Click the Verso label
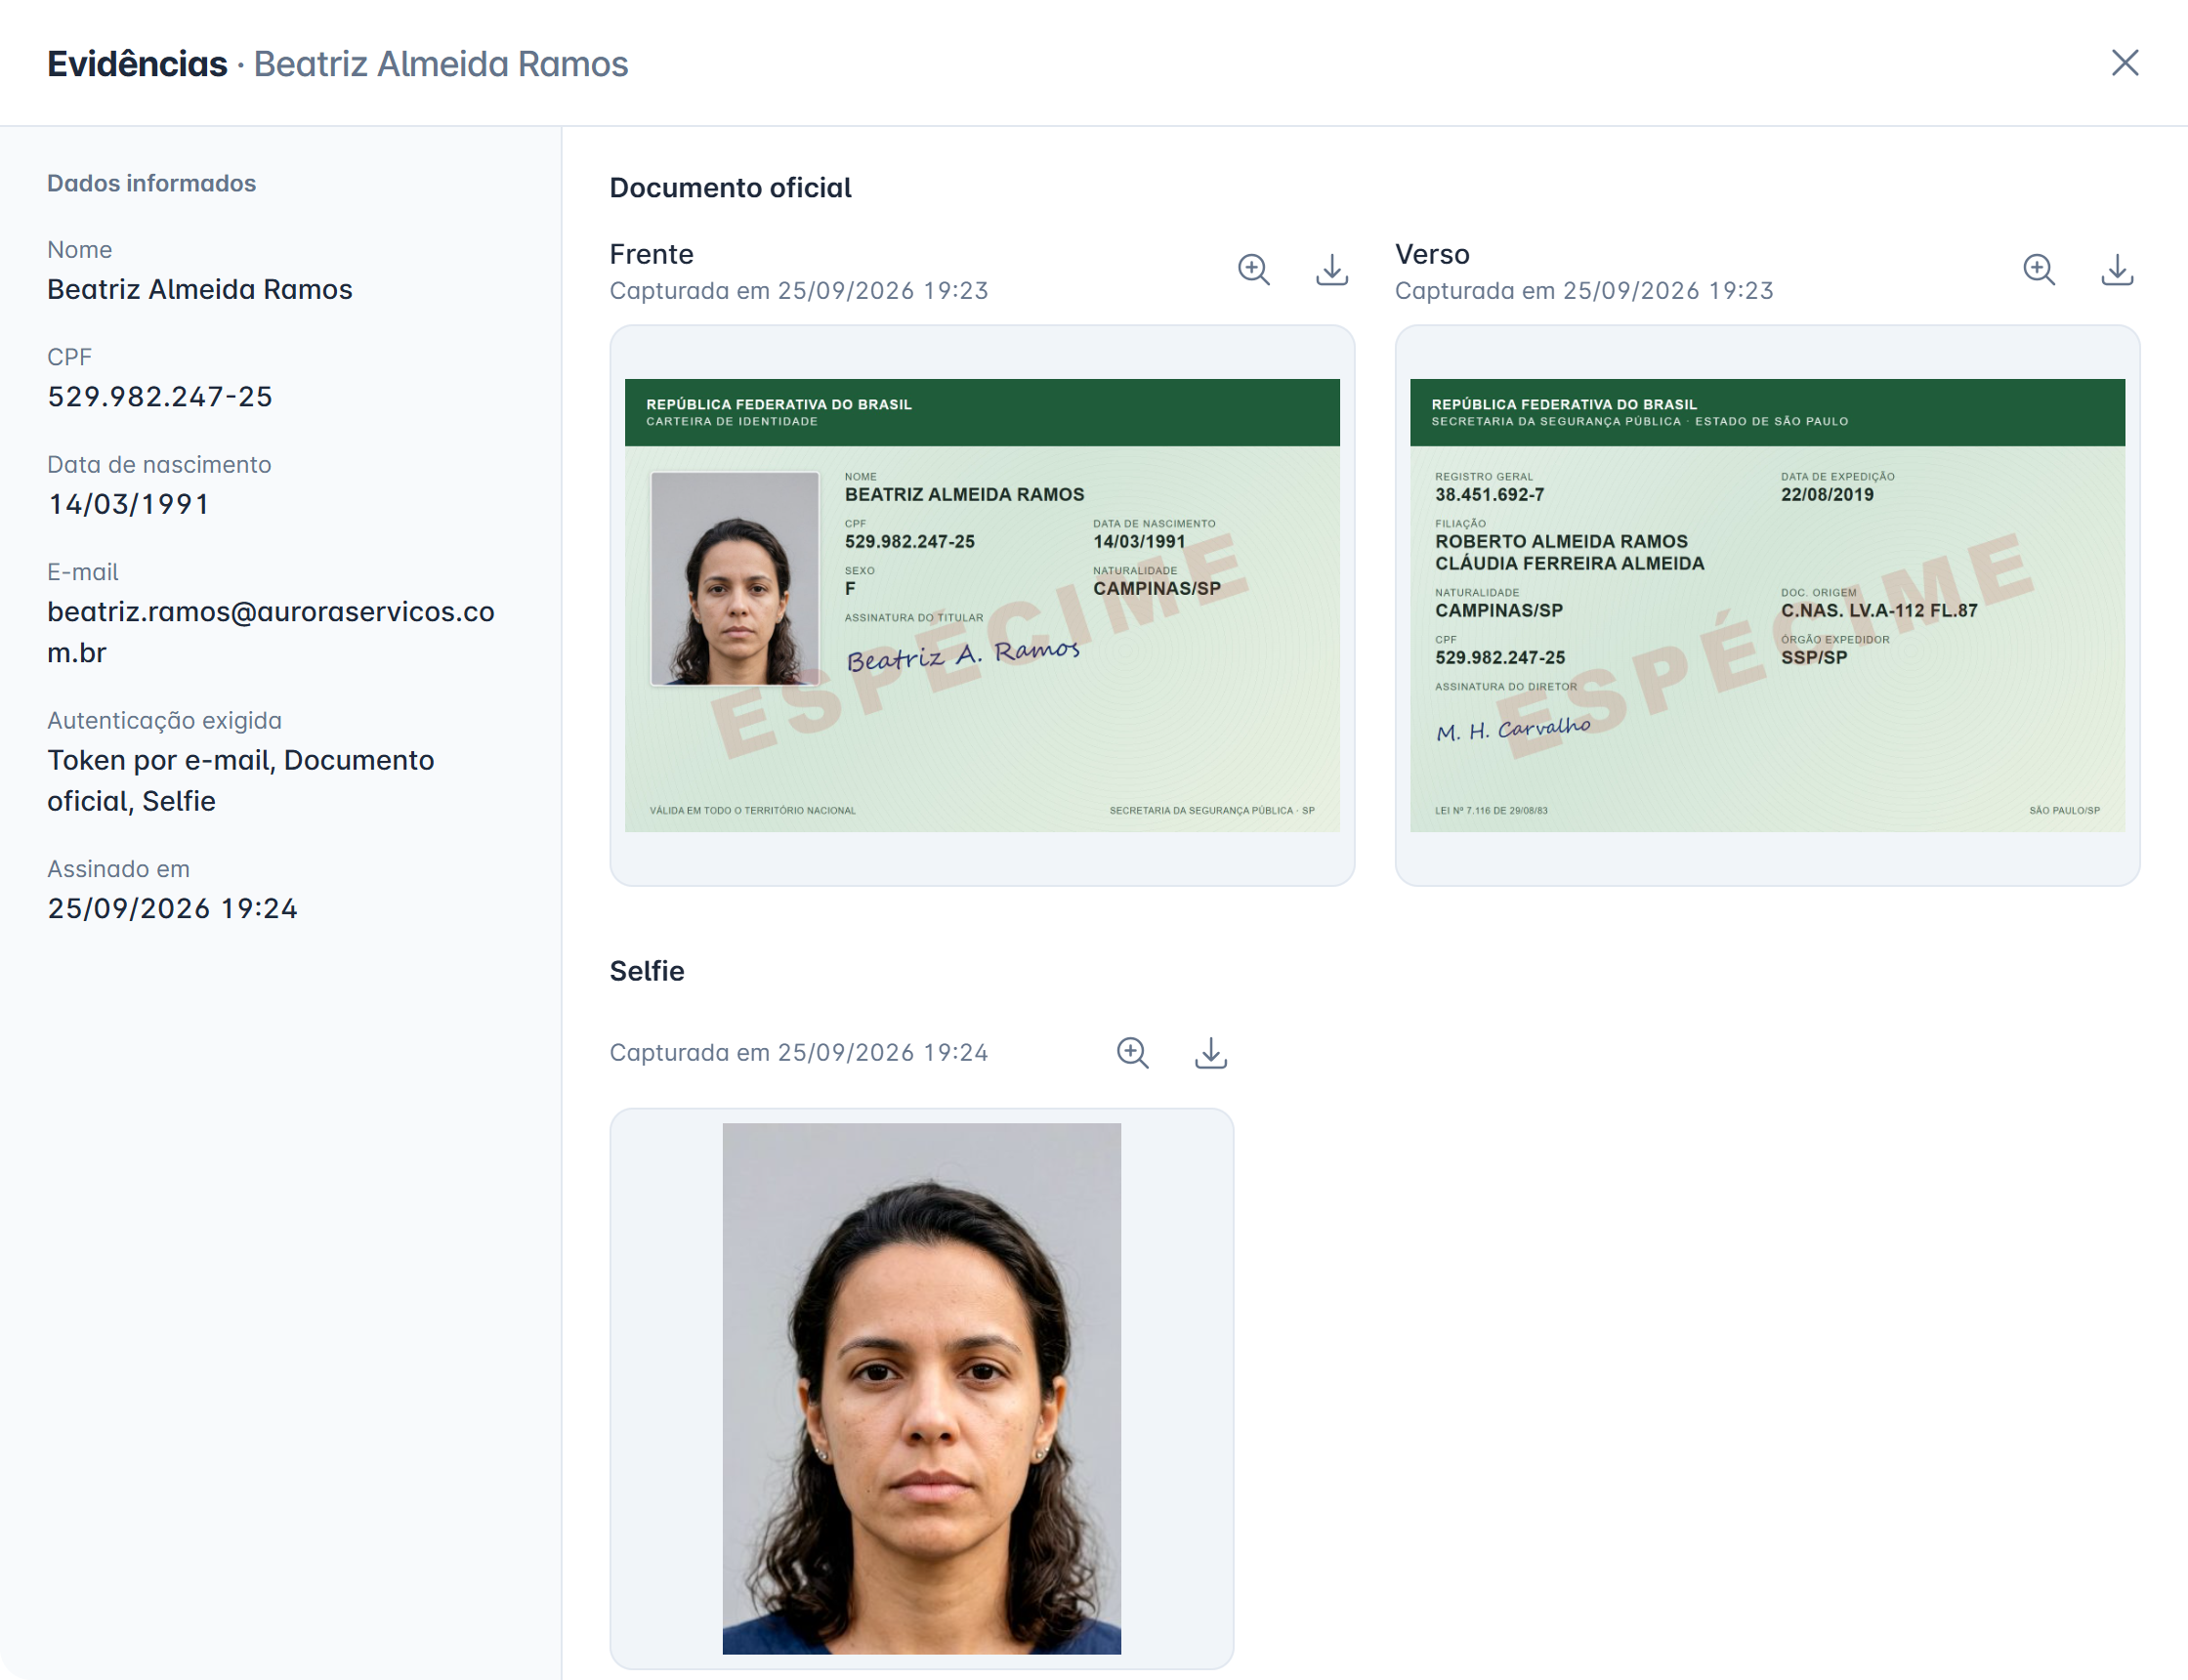This screenshot has width=2188, height=1680. pos(1432,254)
